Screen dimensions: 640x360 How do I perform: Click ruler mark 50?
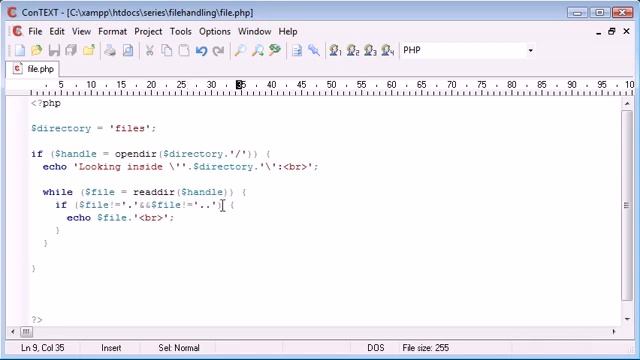[x=331, y=84]
